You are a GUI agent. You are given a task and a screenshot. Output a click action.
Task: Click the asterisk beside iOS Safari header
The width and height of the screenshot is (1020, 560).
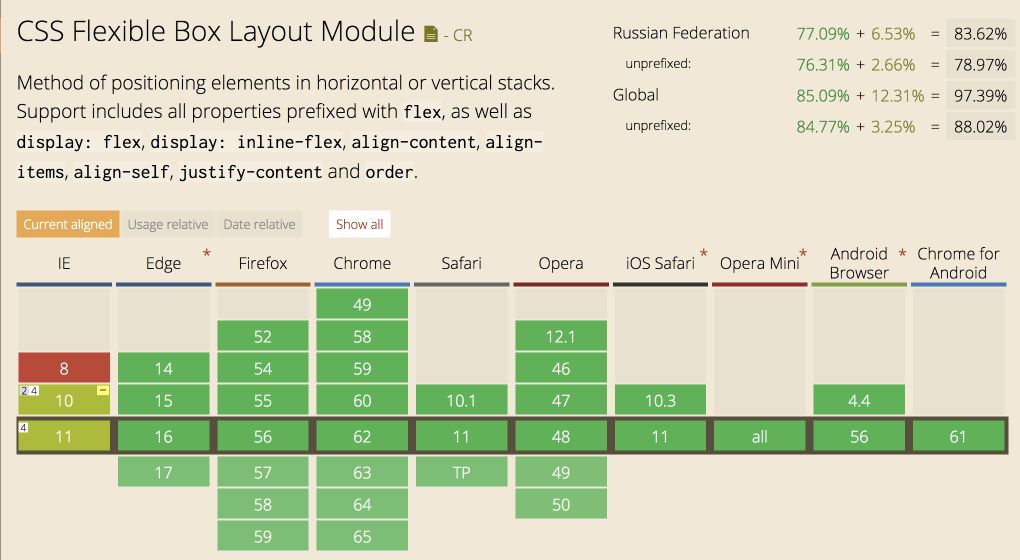point(704,254)
